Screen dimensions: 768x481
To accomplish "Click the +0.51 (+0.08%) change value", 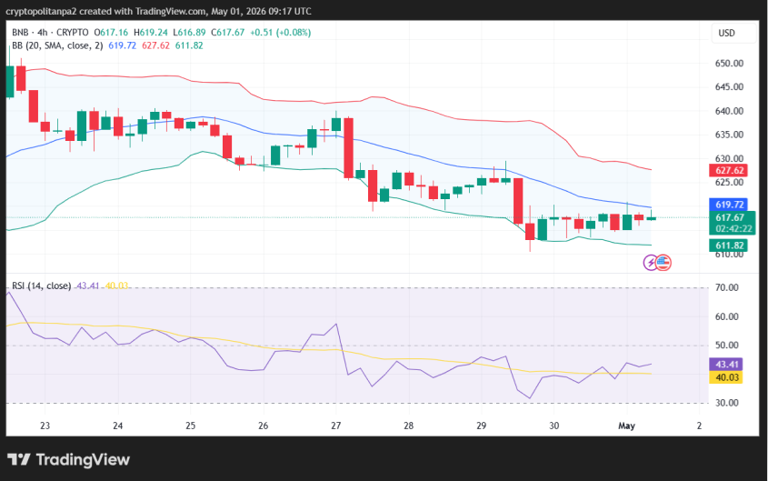I will pos(280,33).
